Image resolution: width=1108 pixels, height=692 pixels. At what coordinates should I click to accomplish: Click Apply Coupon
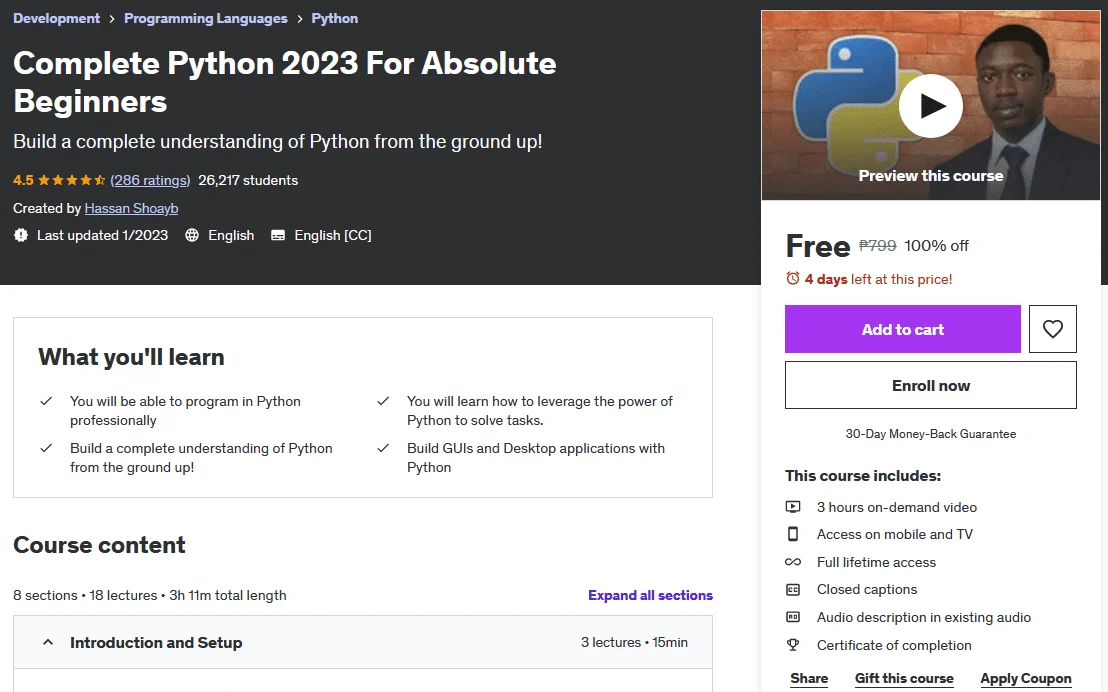[x=1025, y=679]
